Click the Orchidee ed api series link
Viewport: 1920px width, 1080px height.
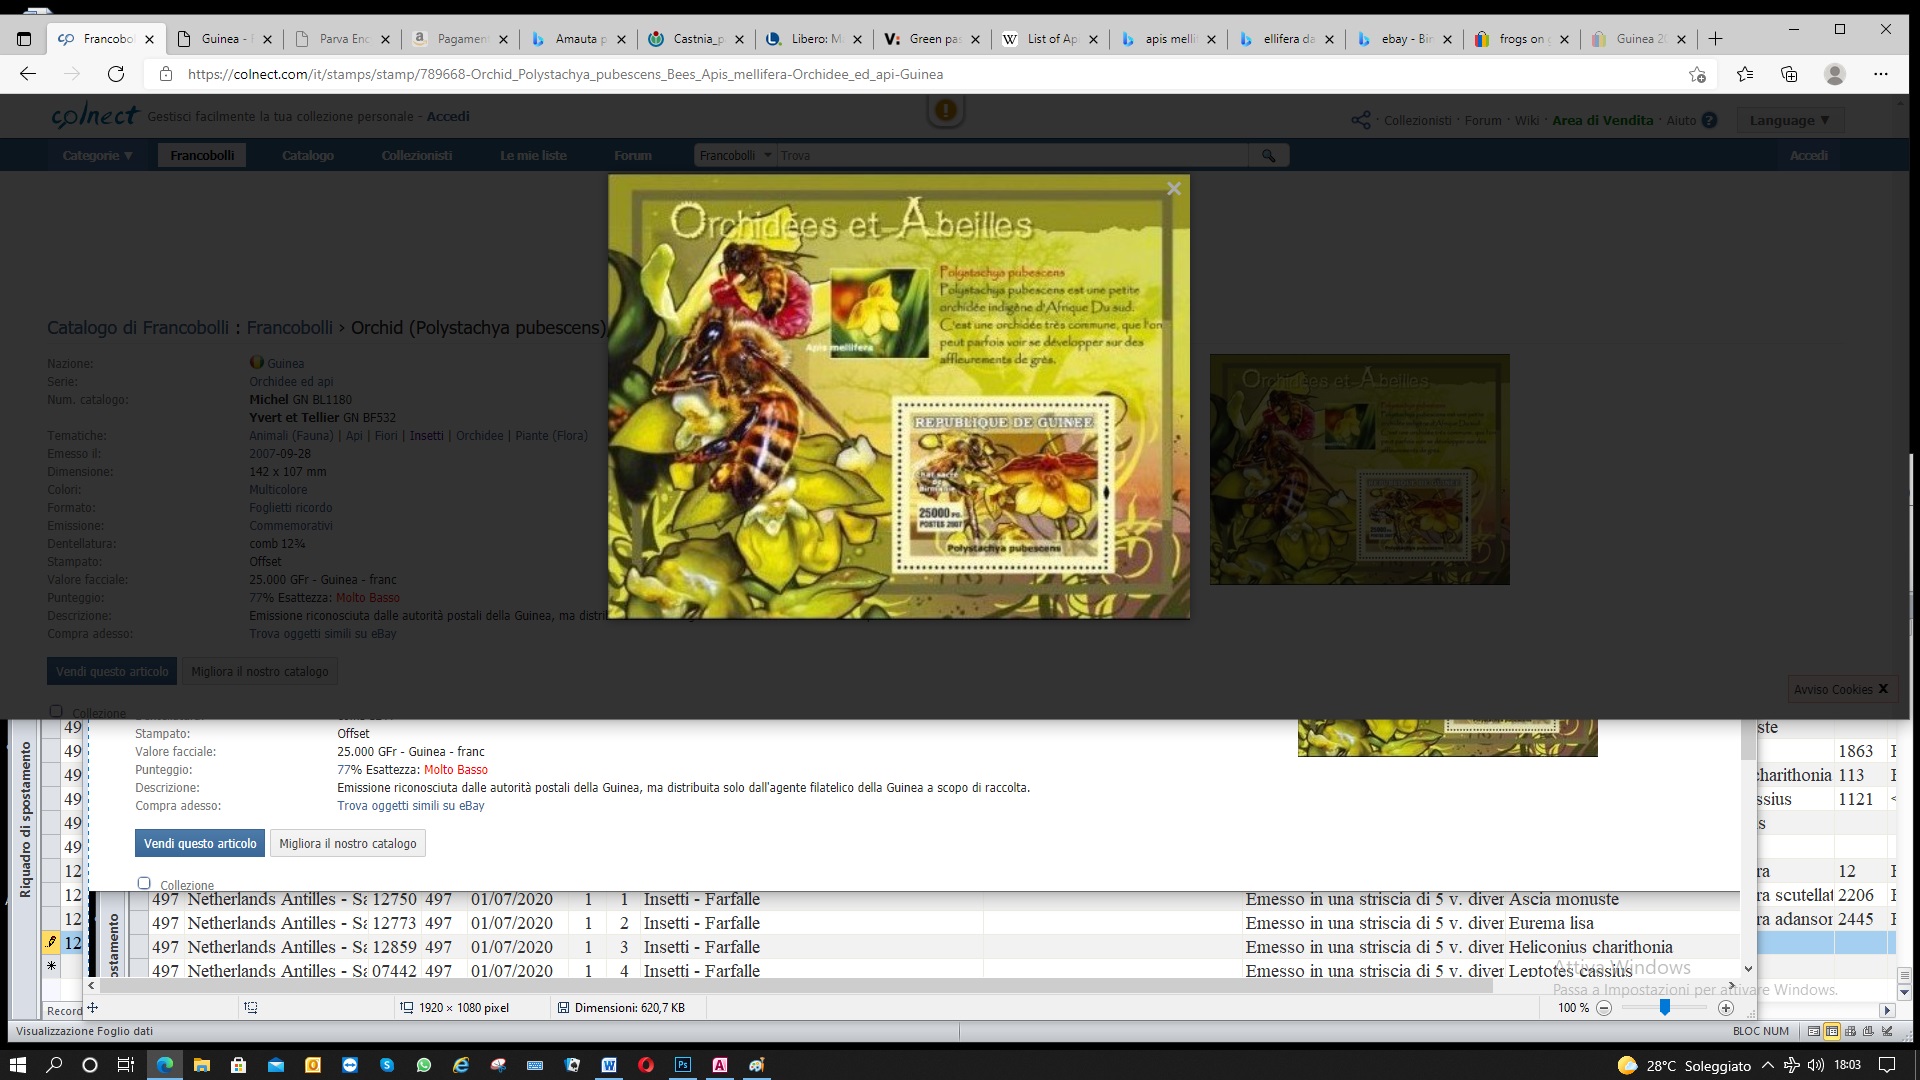tap(291, 381)
